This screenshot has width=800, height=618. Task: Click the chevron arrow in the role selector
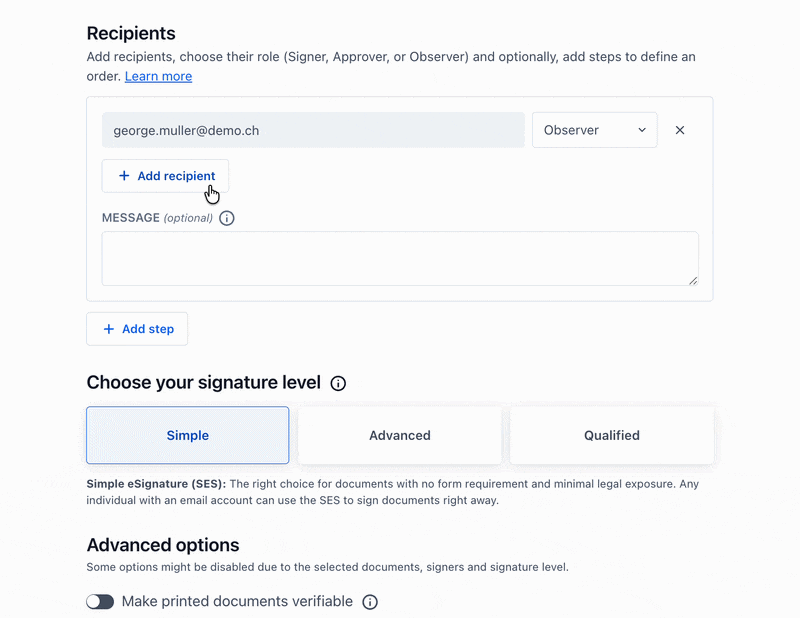[642, 130]
